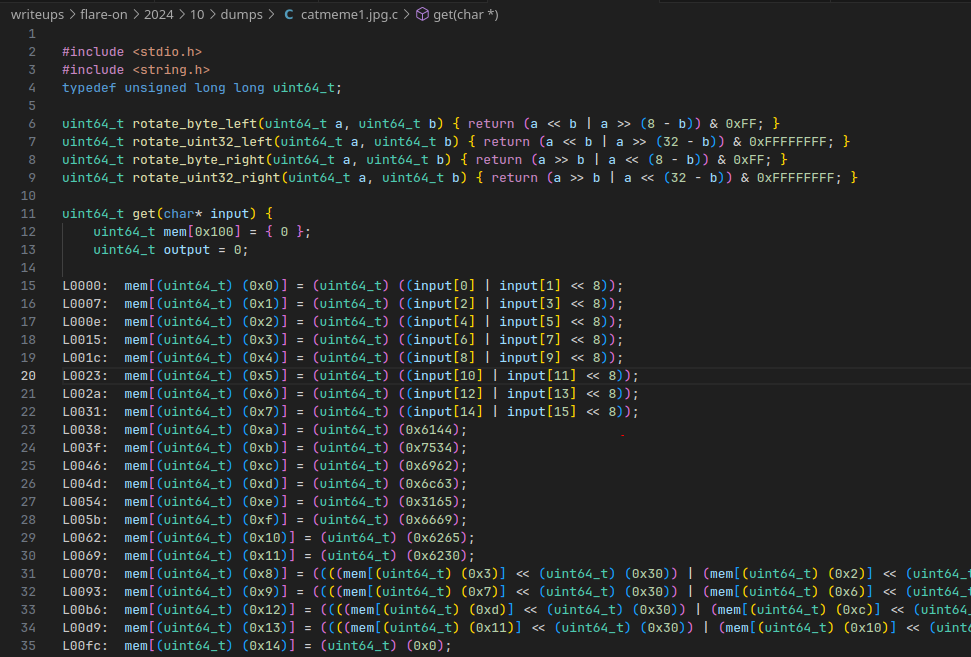Click the L0093: label
971x657 pixels.
coord(85,592)
